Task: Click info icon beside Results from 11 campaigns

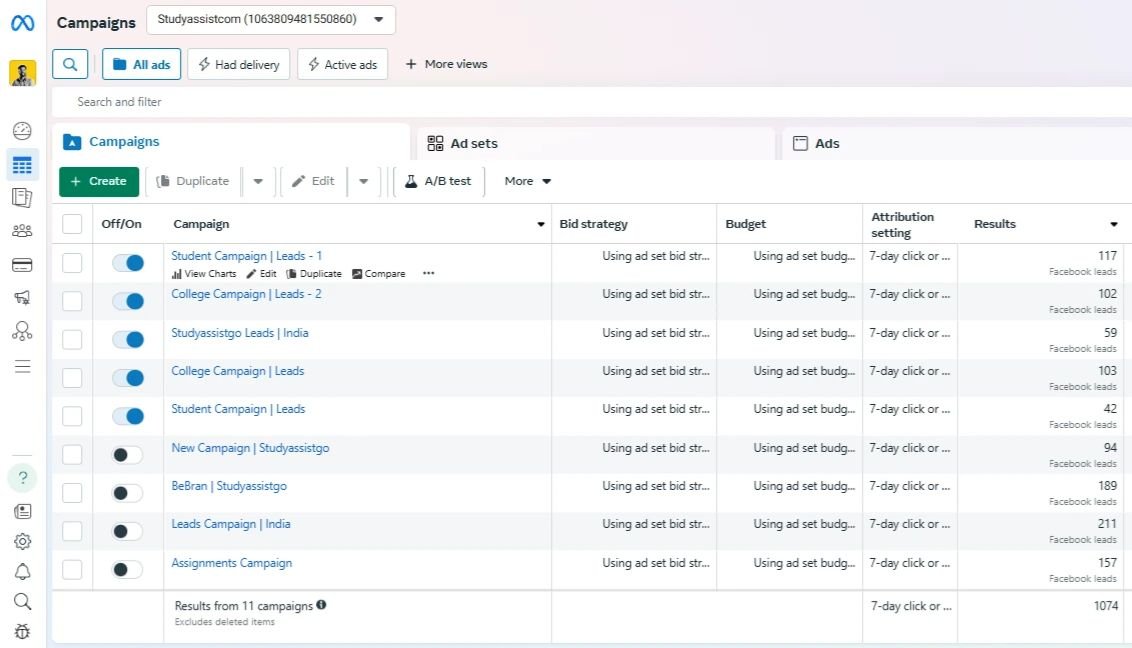Action: 321,605
